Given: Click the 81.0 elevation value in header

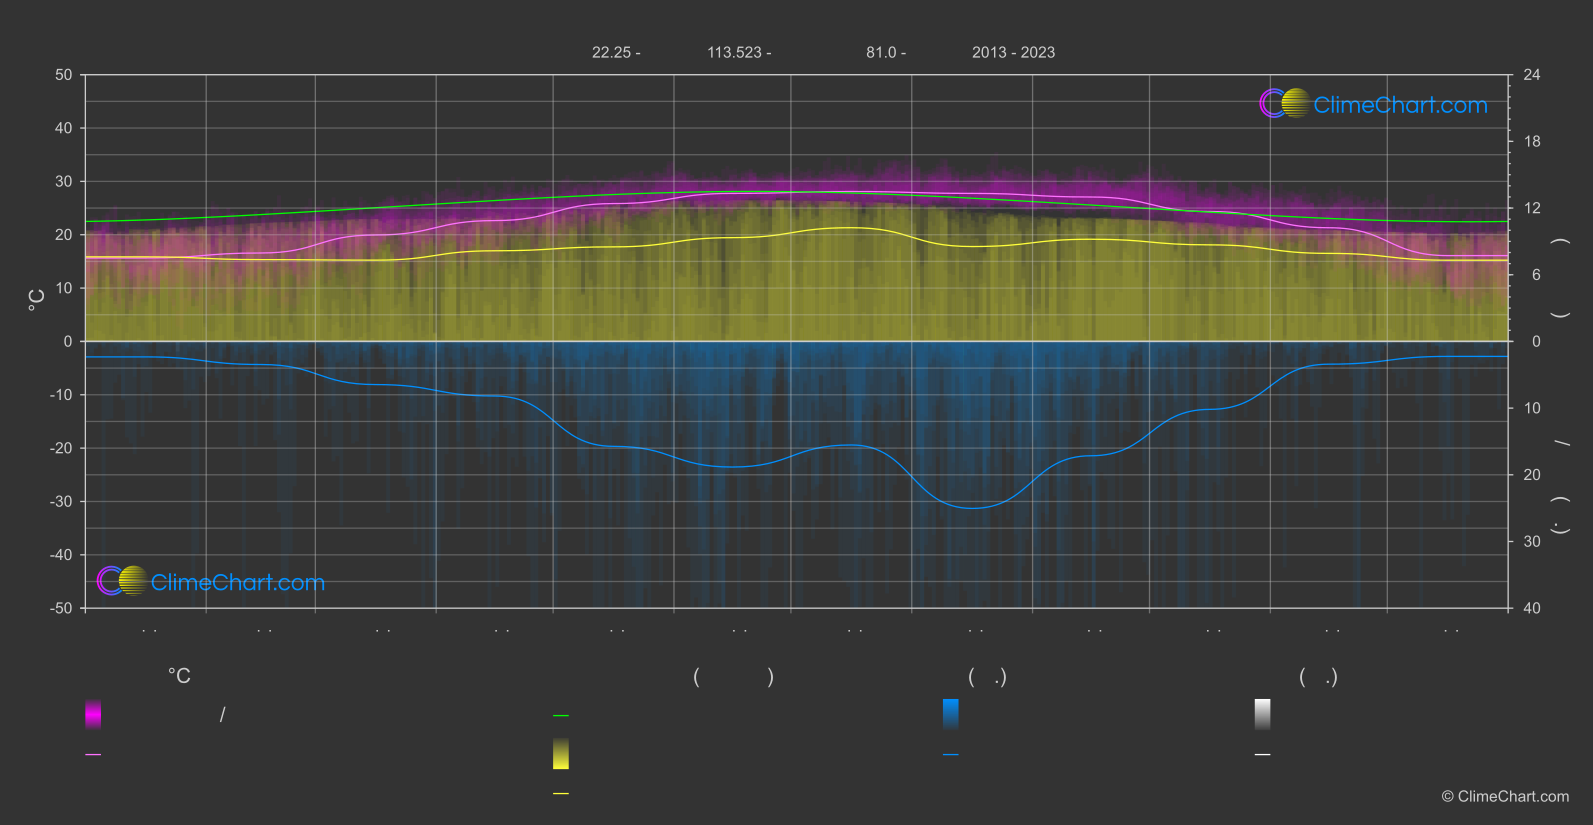Looking at the screenshot, I should point(881,53).
